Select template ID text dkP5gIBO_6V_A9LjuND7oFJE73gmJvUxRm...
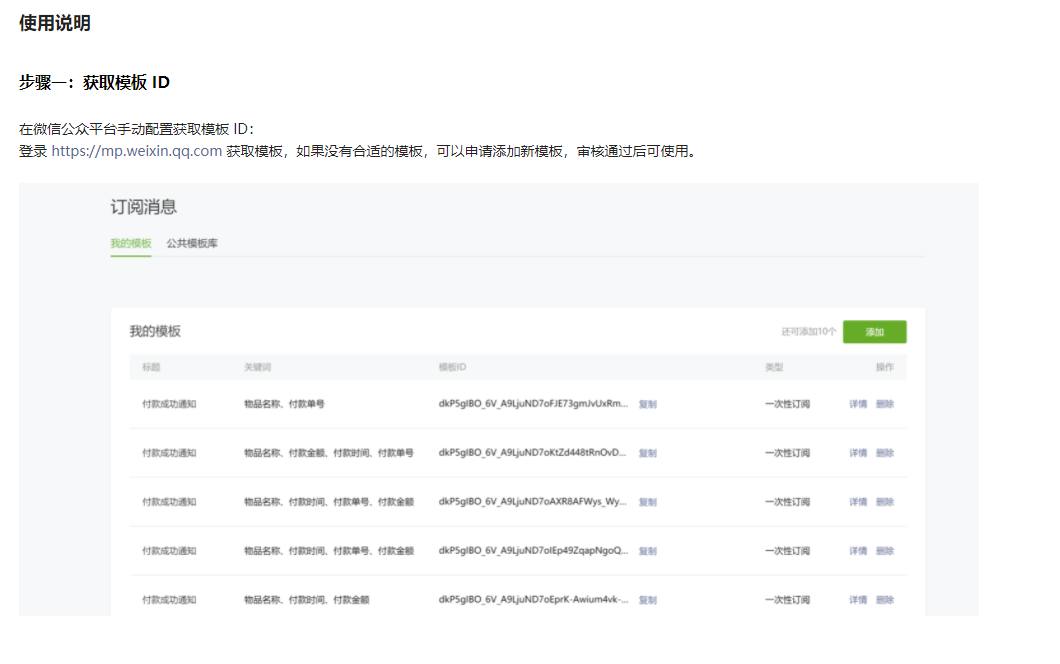 click(x=533, y=404)
